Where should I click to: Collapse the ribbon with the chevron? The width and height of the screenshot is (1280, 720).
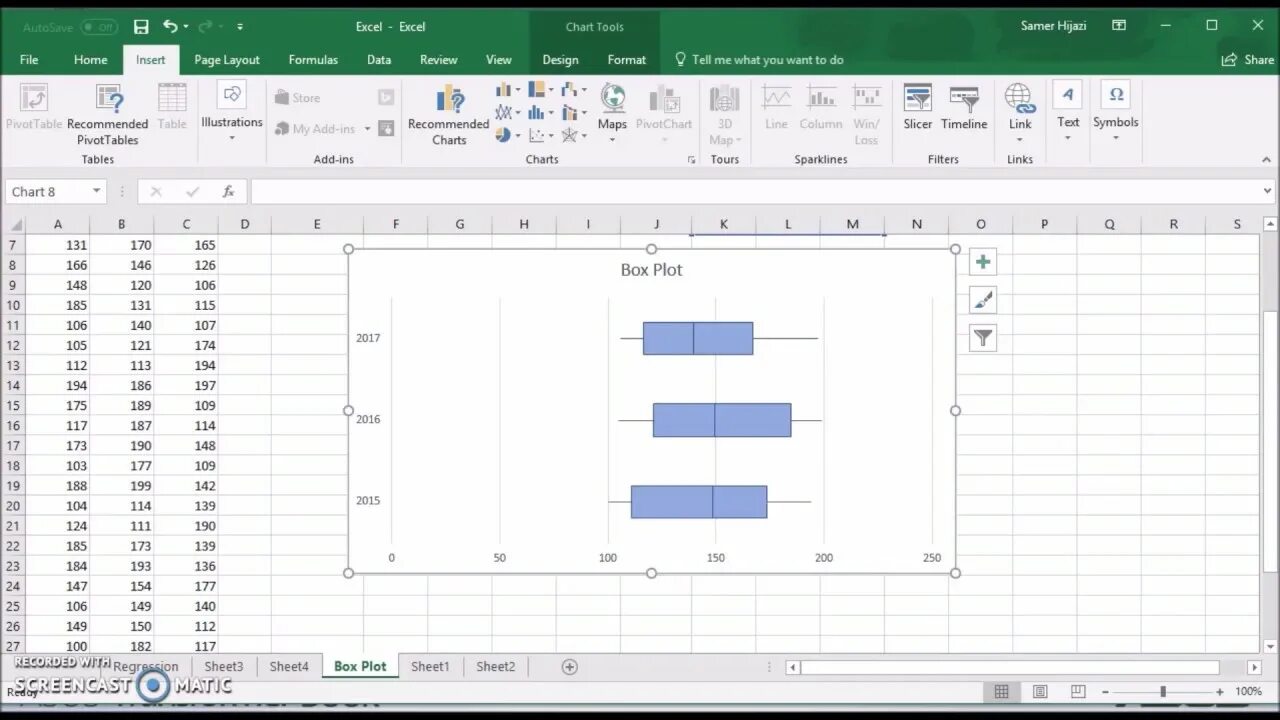(1267, 160)
